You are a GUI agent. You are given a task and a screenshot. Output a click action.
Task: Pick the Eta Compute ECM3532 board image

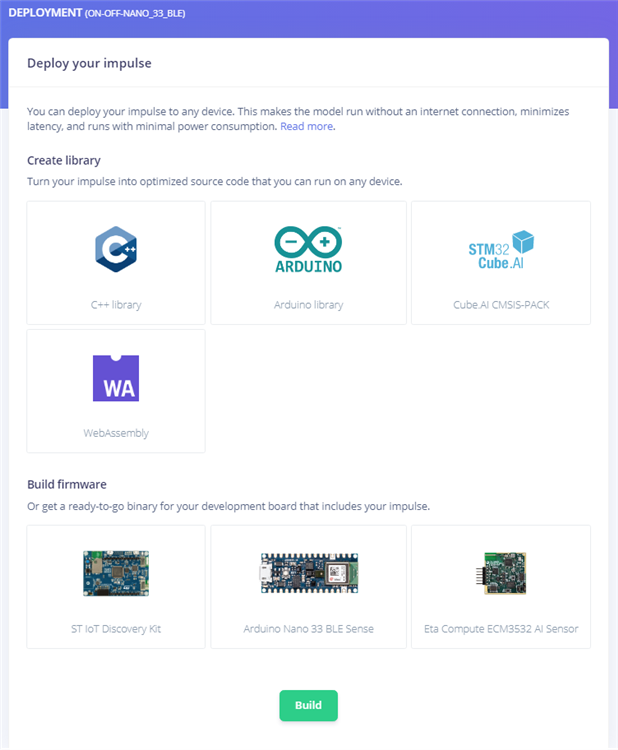tap(501, 573)
